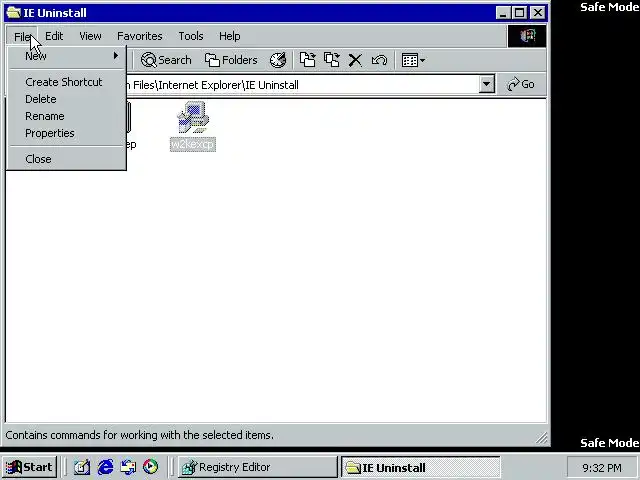This screenshot has width=640, height=480.
Task: Click the IE Uninstall taskbar button
Action: (420, 467)
